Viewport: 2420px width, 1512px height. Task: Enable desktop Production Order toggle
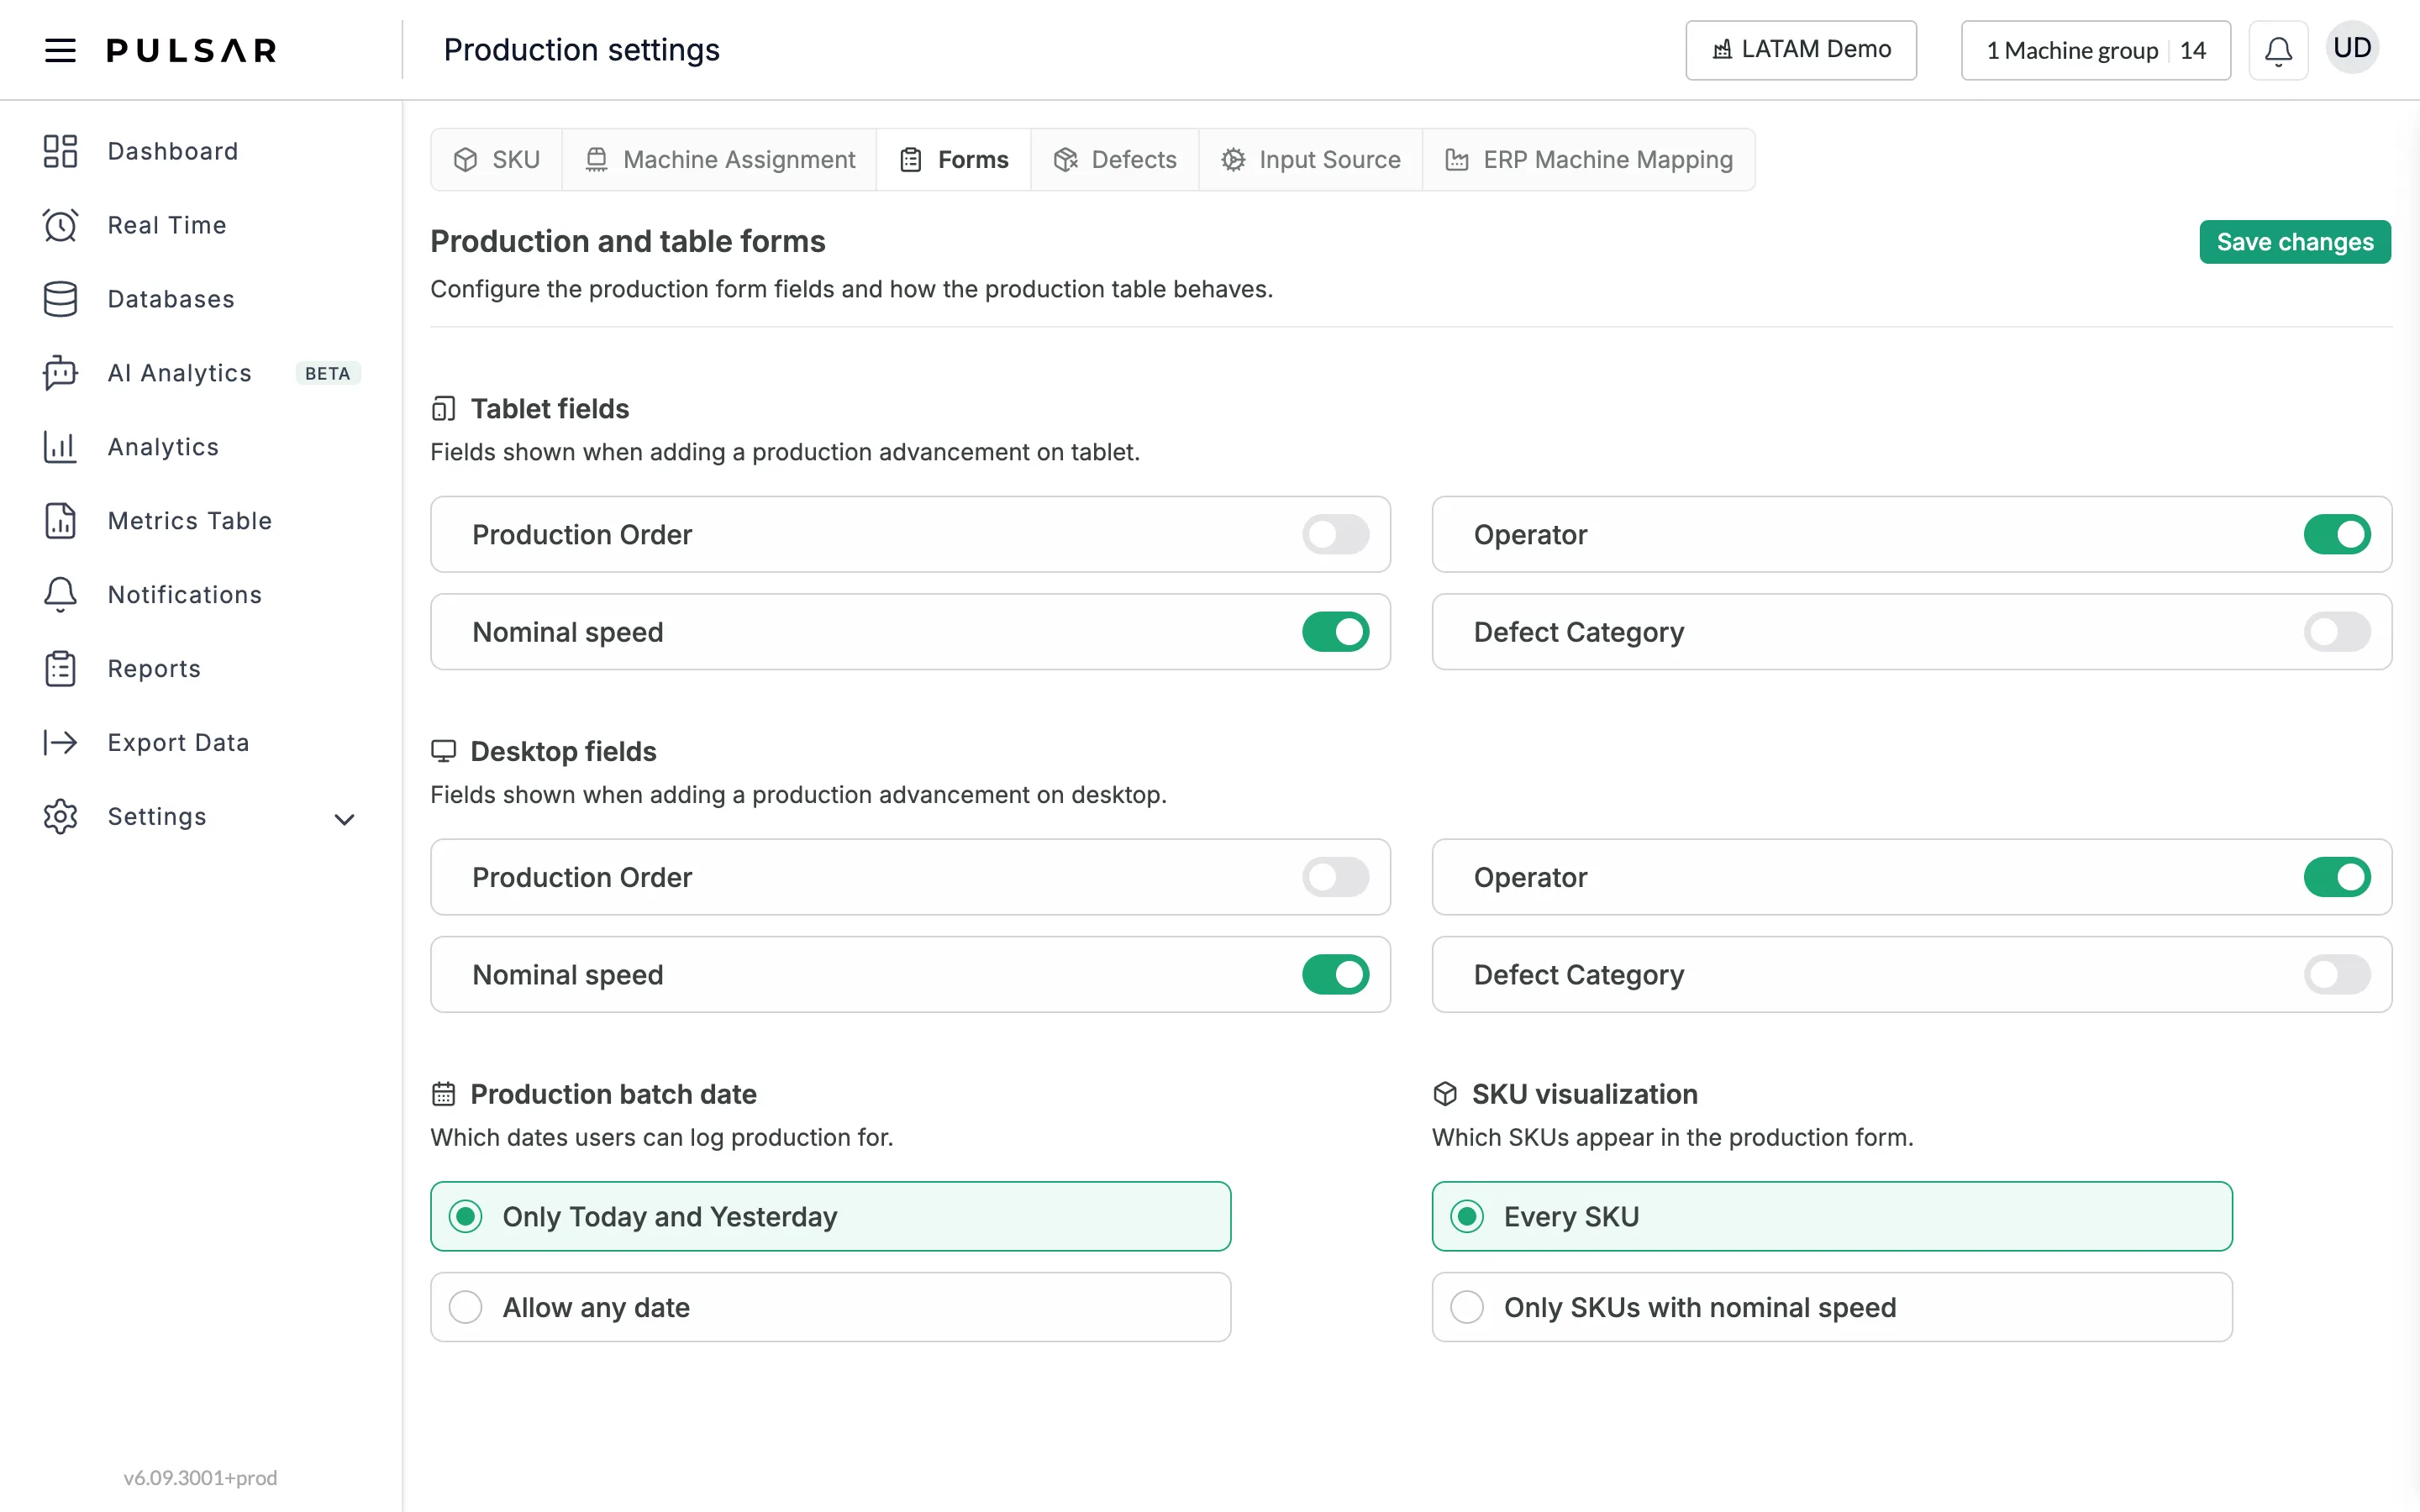[x=1335, y=877]
